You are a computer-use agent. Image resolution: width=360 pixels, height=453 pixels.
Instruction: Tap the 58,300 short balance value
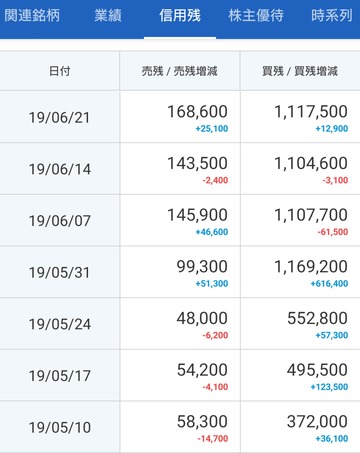pyautogui.click(x=202, y=421)
